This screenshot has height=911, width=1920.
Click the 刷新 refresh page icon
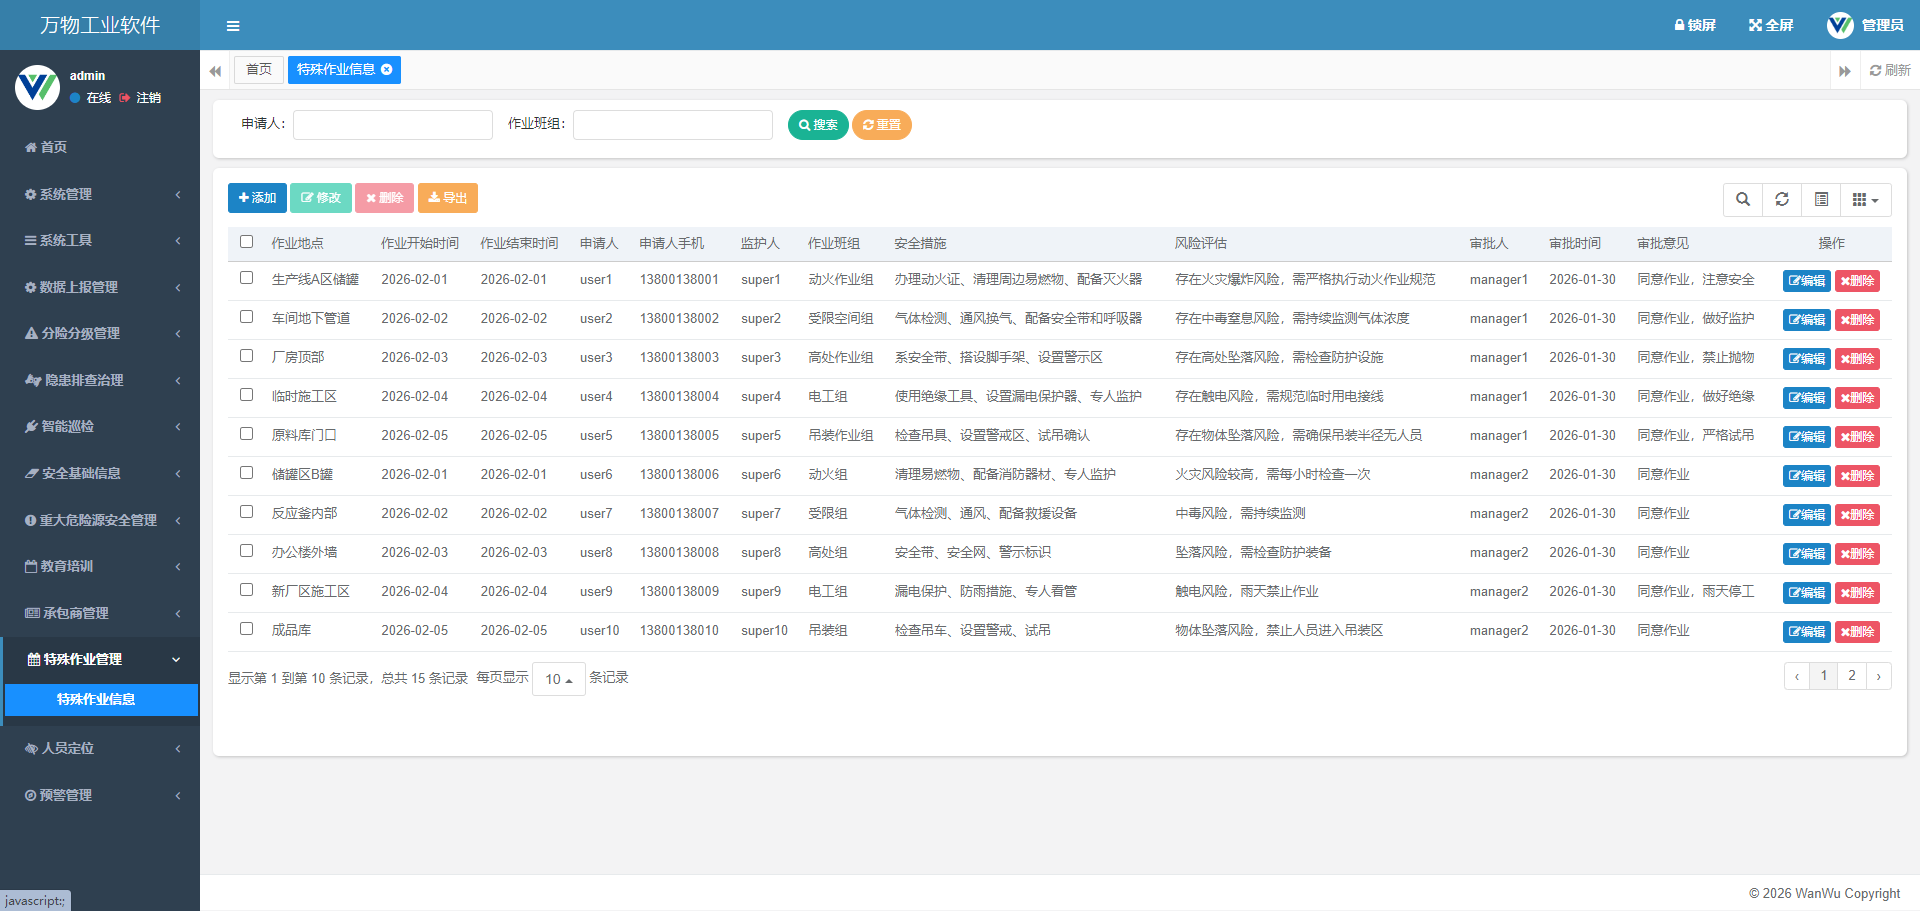[x=1875, y=70]
